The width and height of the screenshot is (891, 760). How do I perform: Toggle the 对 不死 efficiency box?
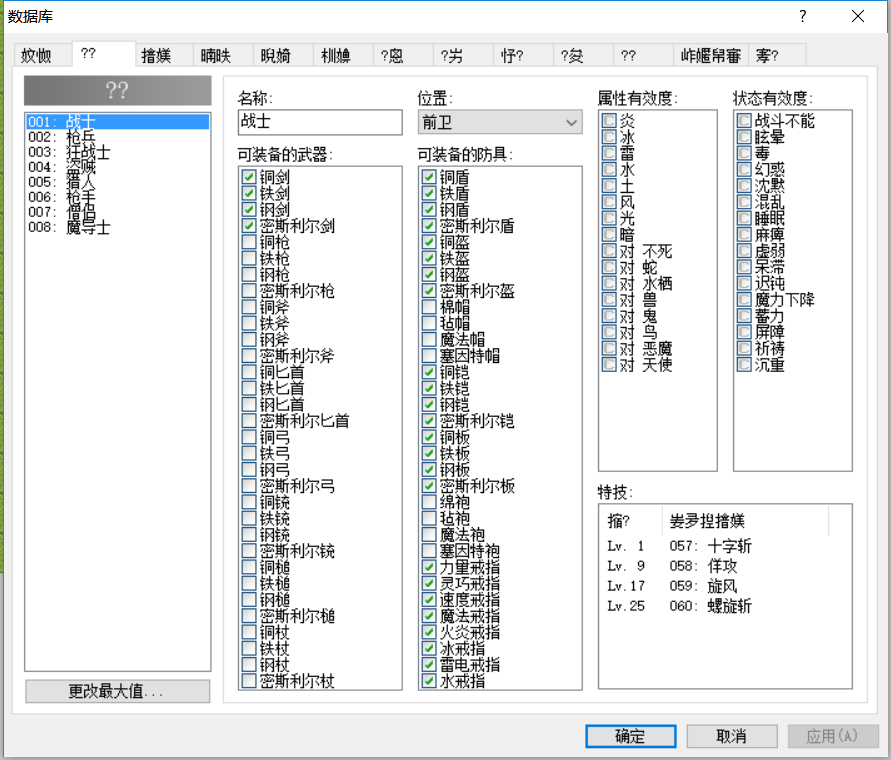tap(609, 251)
